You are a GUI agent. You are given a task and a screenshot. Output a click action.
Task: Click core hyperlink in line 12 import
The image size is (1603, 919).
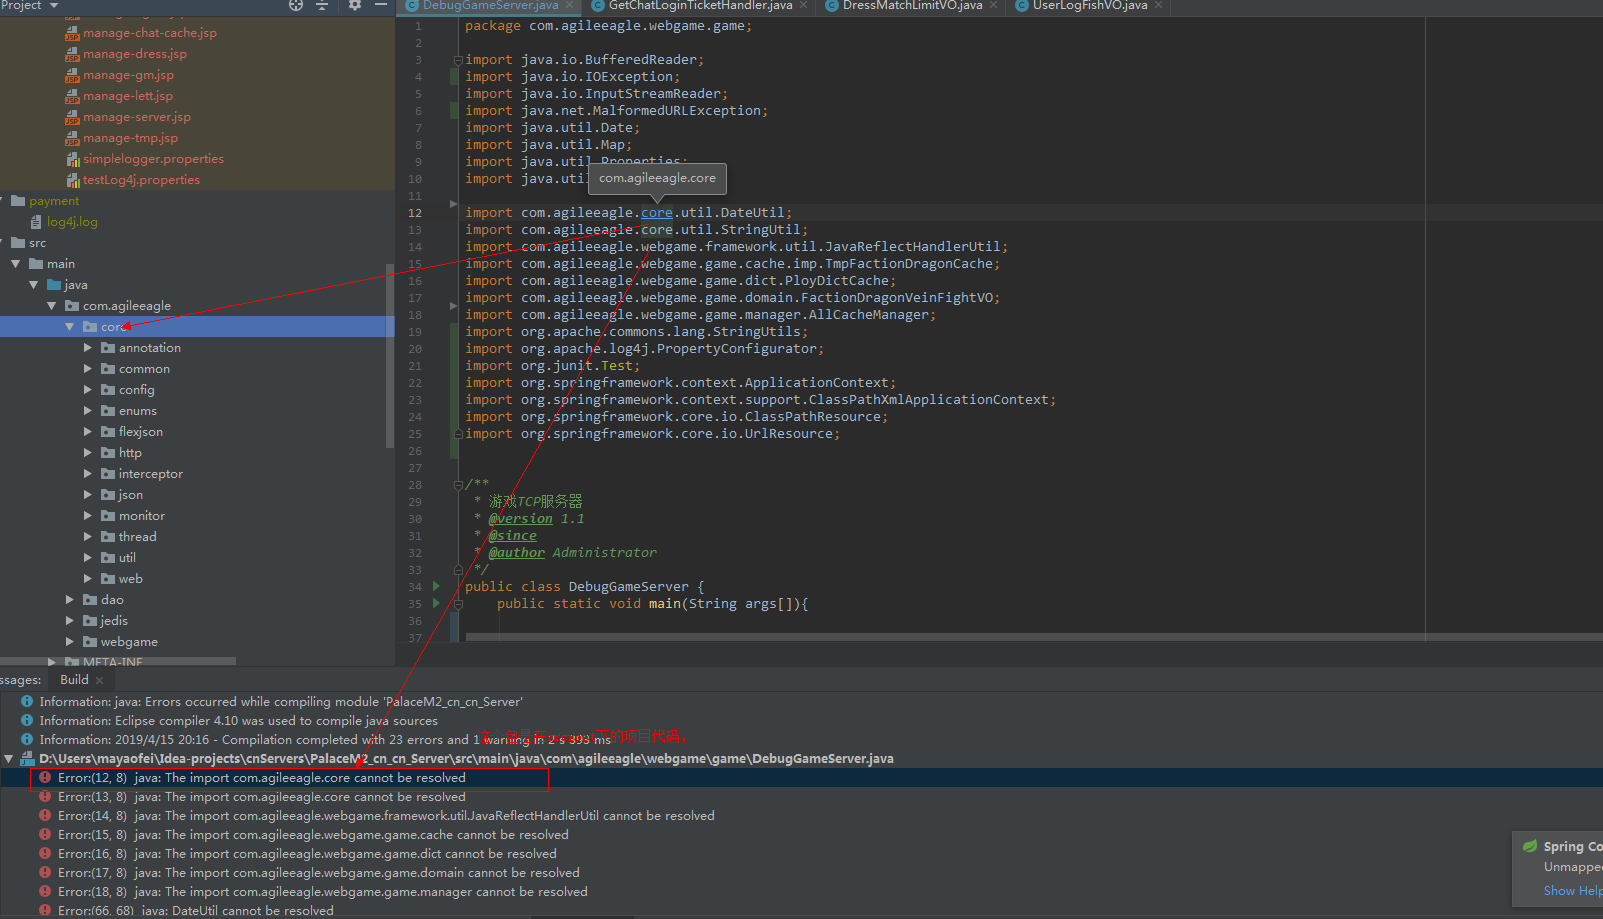pyautogui.click(x=657, y=213)
